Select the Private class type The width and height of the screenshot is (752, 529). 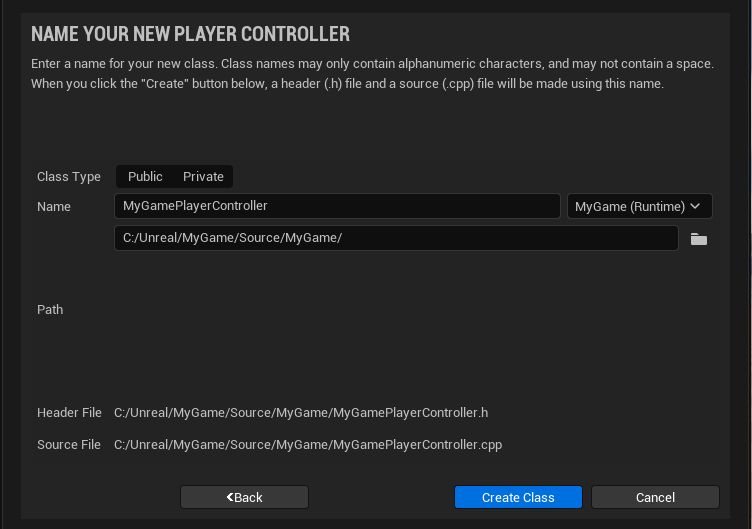pyautogui.click(x=203, y=177)
